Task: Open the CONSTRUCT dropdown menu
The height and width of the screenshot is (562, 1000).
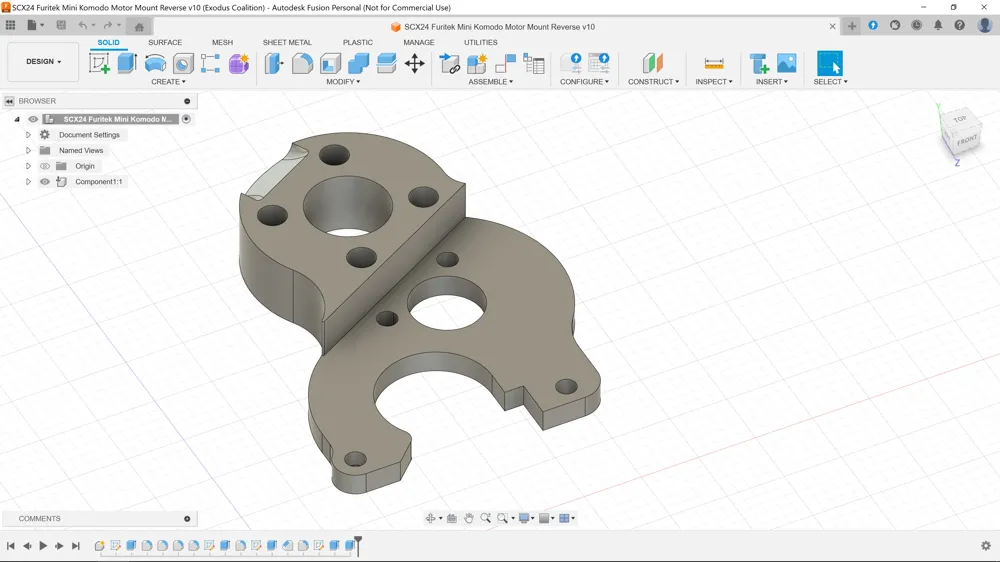Action: click(653, 82)
